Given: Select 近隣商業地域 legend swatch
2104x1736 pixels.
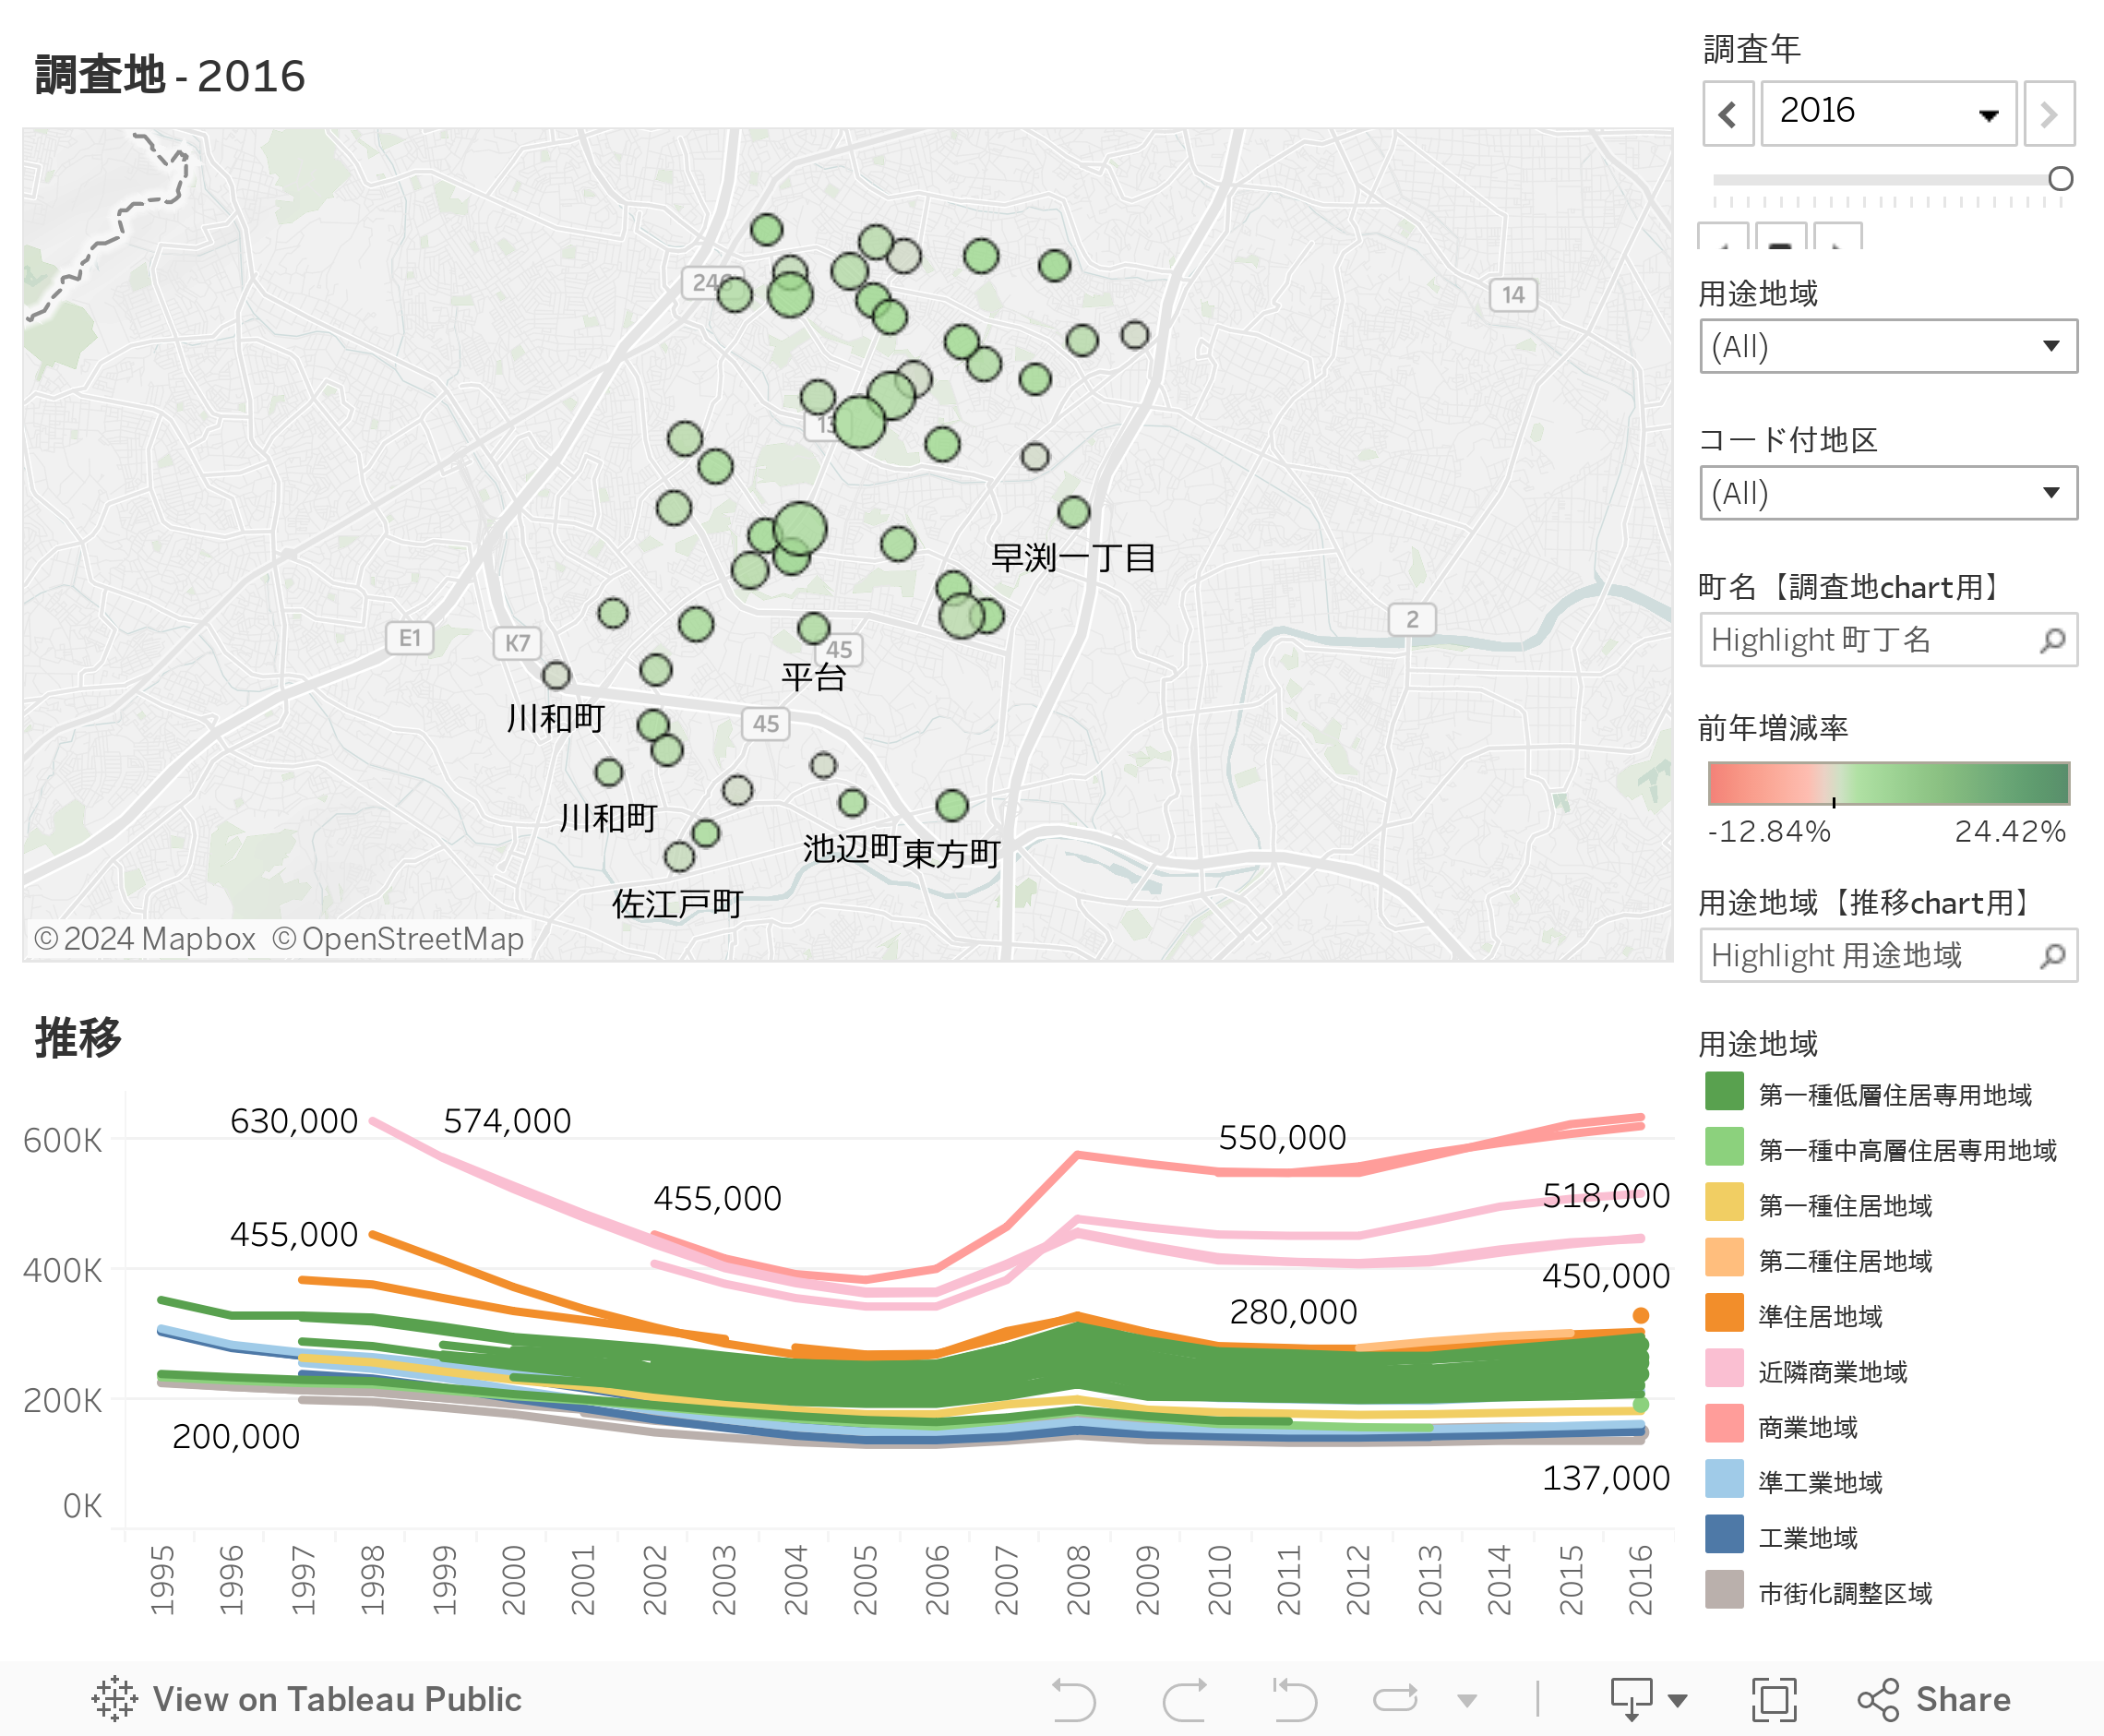Looking at the screenshot, I should (1724, 1368).
